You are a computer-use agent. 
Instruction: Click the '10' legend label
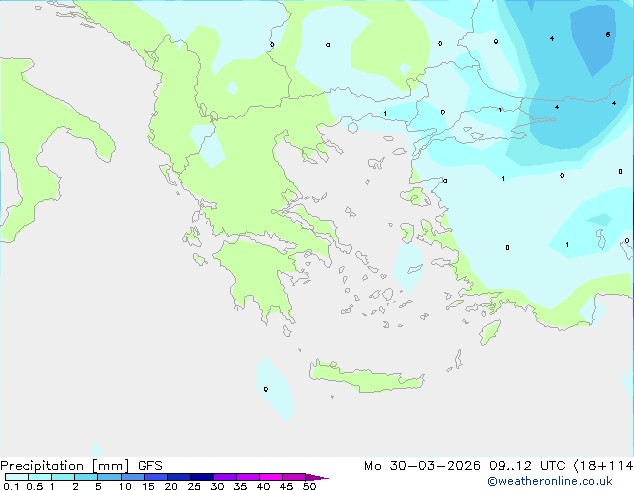[x=125, y=486]
